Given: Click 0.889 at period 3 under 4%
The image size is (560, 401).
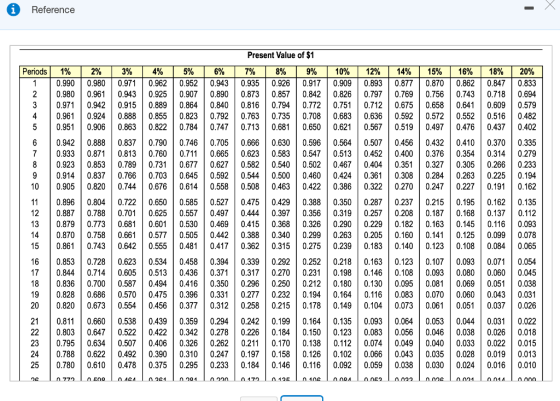Looking at the screenshot, I should click(x=158, y=105).
